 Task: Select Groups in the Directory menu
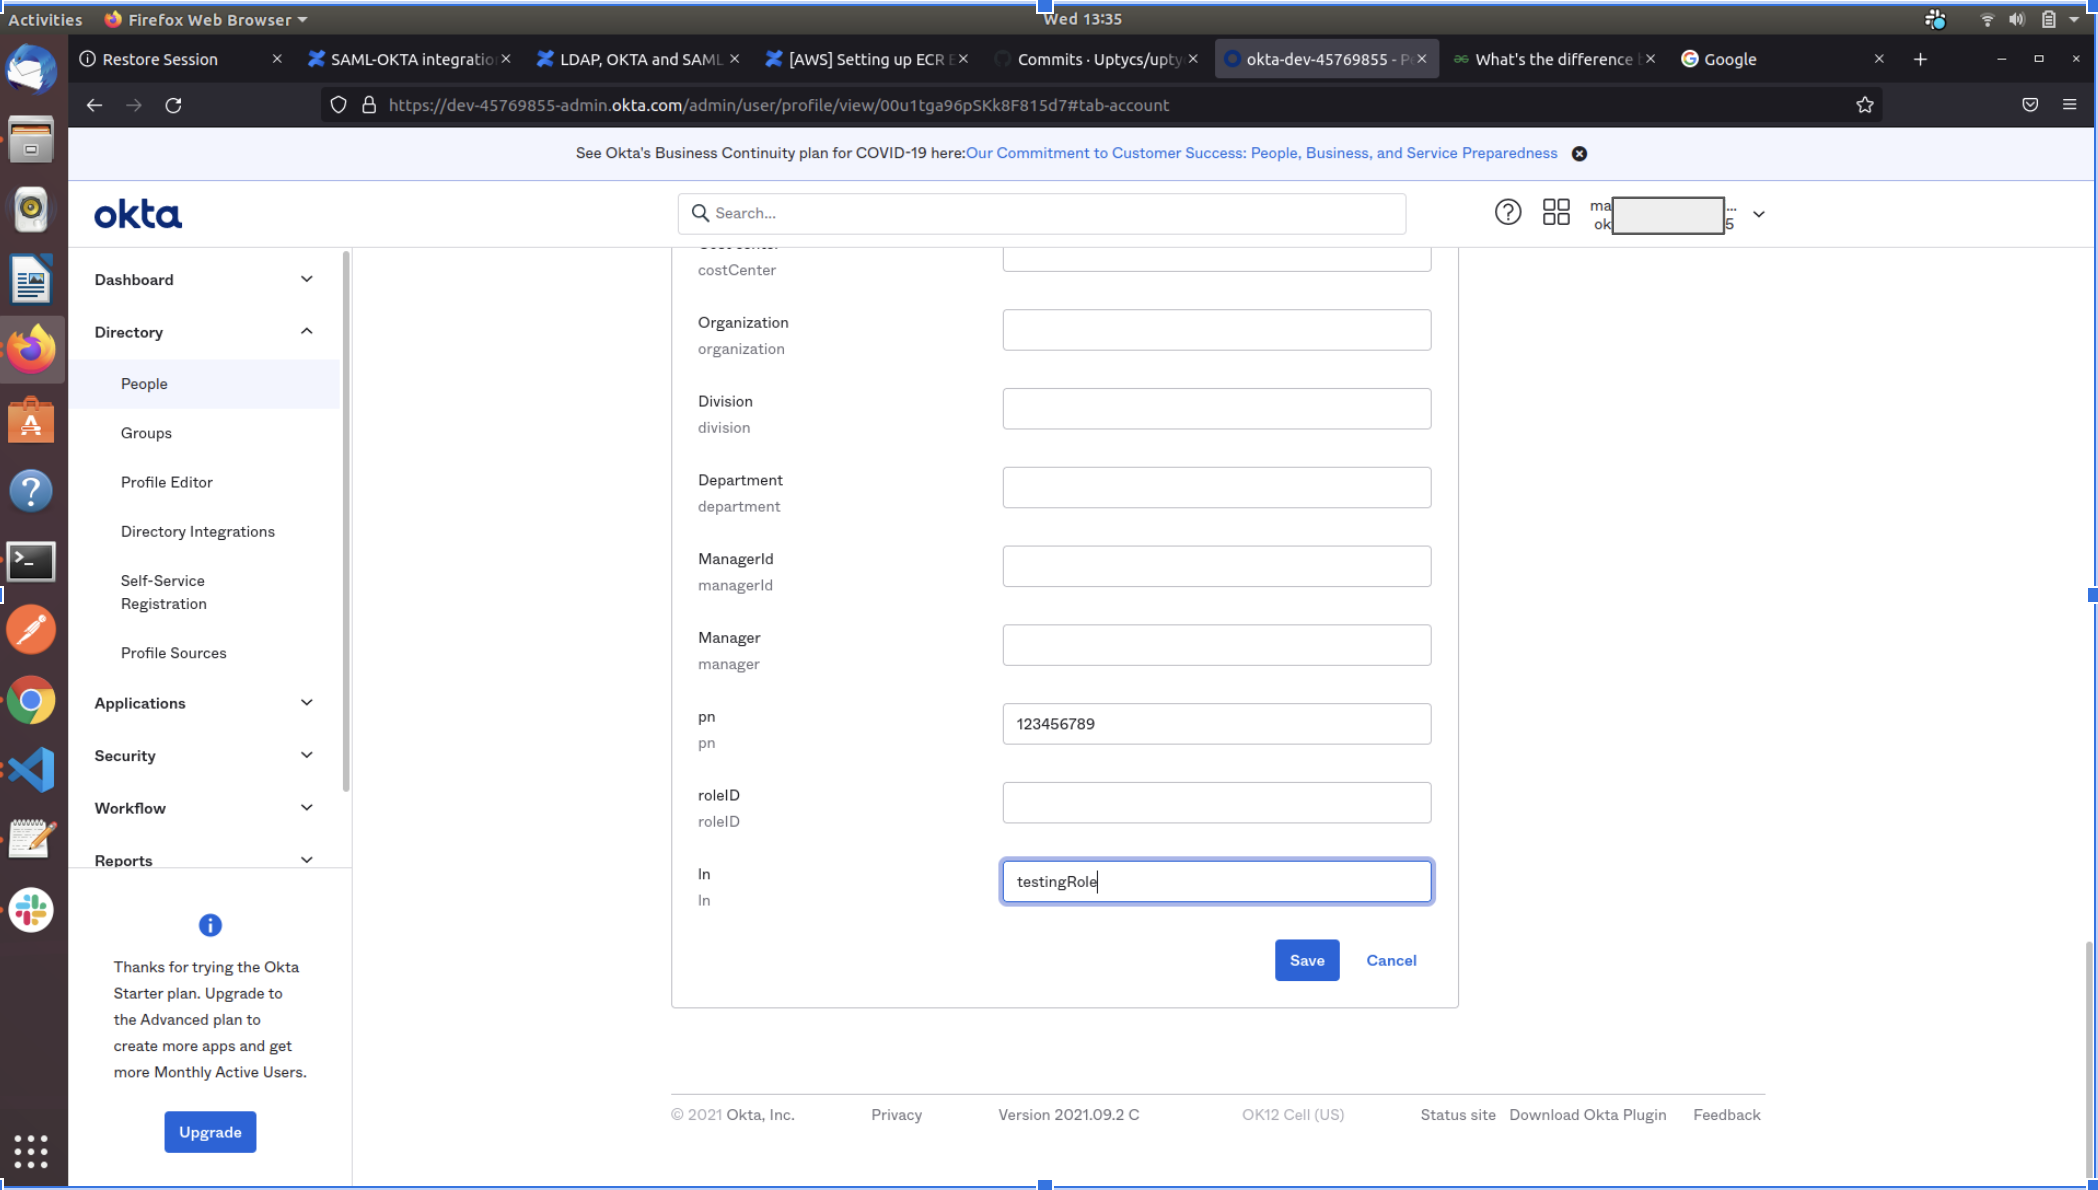pos(146,433)
